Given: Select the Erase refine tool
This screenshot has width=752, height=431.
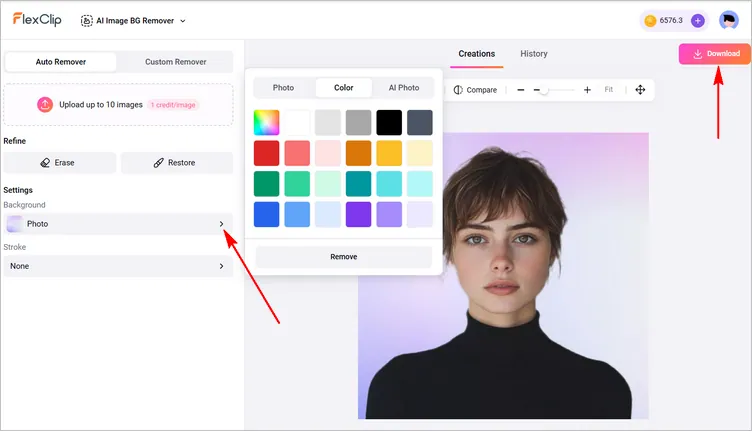Looking at the screenshot, I should pos(59,163).
